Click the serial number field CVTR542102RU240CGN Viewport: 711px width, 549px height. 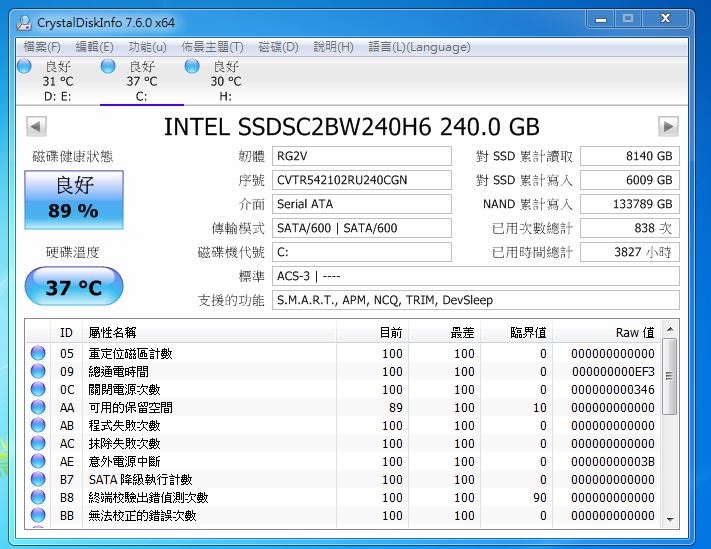coord(362,180)
